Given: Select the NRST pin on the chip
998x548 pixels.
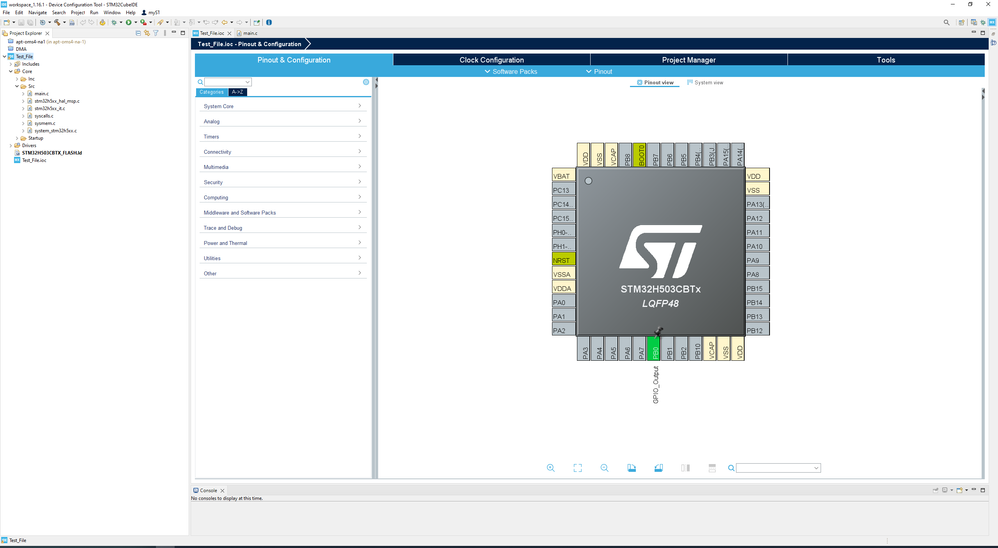Looking at the screenshot, I should tap(563, 260).
